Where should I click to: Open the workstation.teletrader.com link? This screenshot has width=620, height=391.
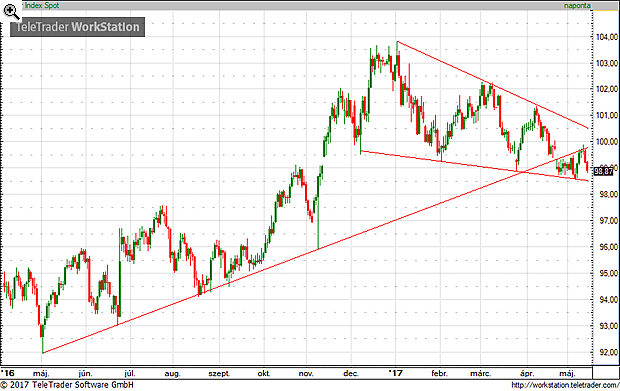[565, 385]
